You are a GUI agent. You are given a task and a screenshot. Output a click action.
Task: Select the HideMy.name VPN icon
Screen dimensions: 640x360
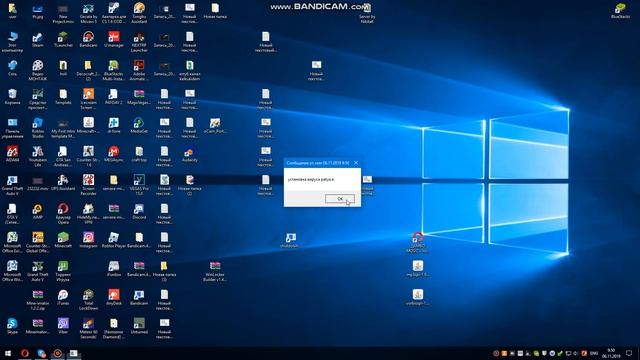88,214
